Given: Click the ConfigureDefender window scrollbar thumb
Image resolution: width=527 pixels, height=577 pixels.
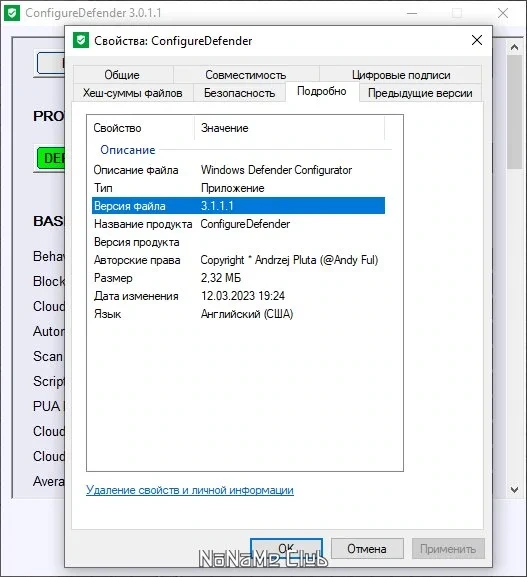Looking at the screenshot, I should tap(514, 112).
